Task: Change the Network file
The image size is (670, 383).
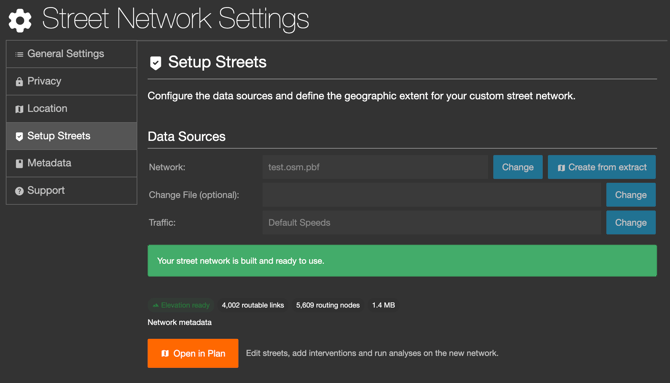Action: point(518,167)
